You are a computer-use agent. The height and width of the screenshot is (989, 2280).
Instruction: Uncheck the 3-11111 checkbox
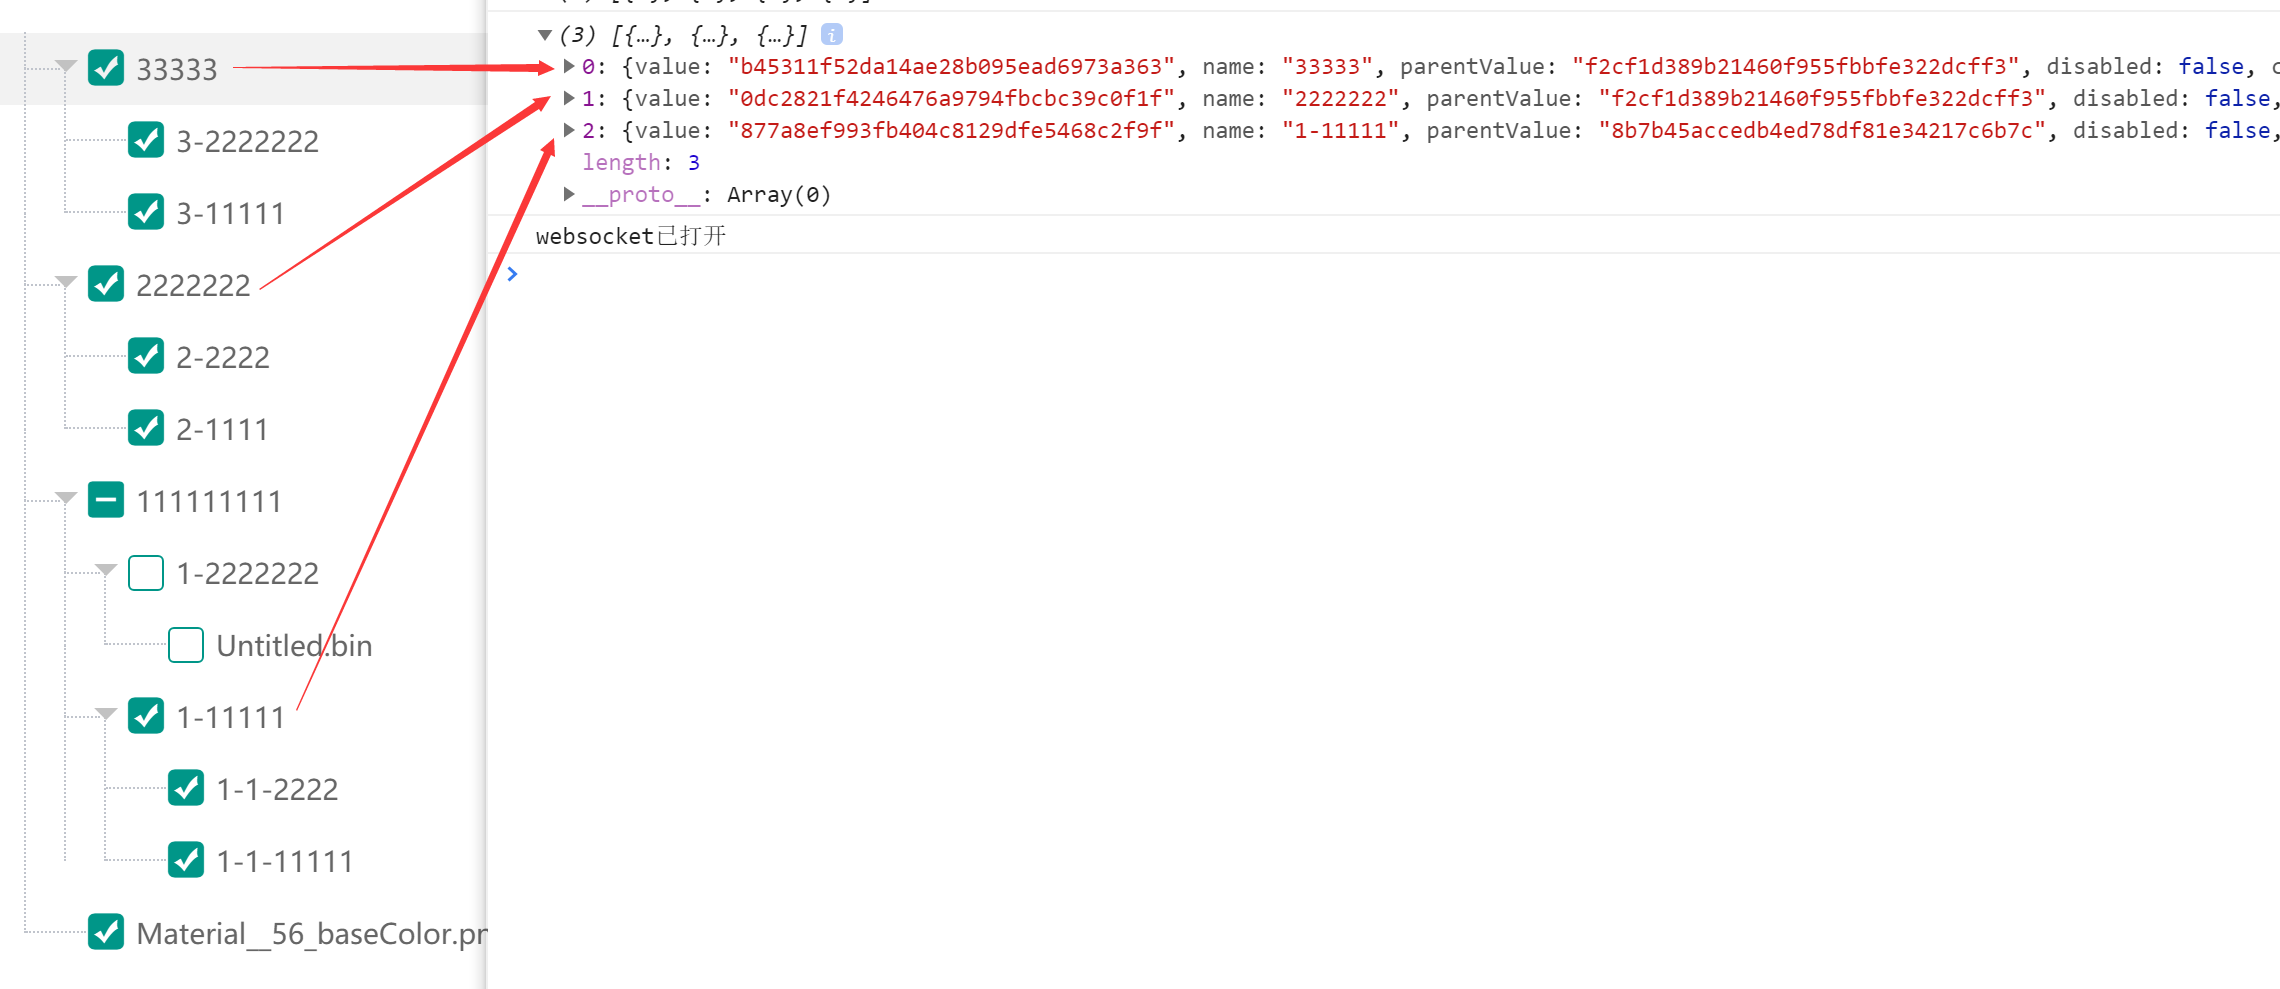click(146, 212)
